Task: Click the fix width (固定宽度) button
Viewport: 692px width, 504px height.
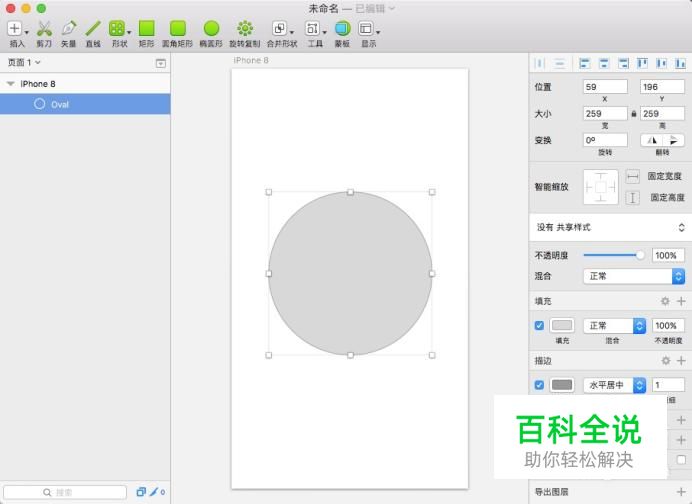Action: tap(633, 176)
